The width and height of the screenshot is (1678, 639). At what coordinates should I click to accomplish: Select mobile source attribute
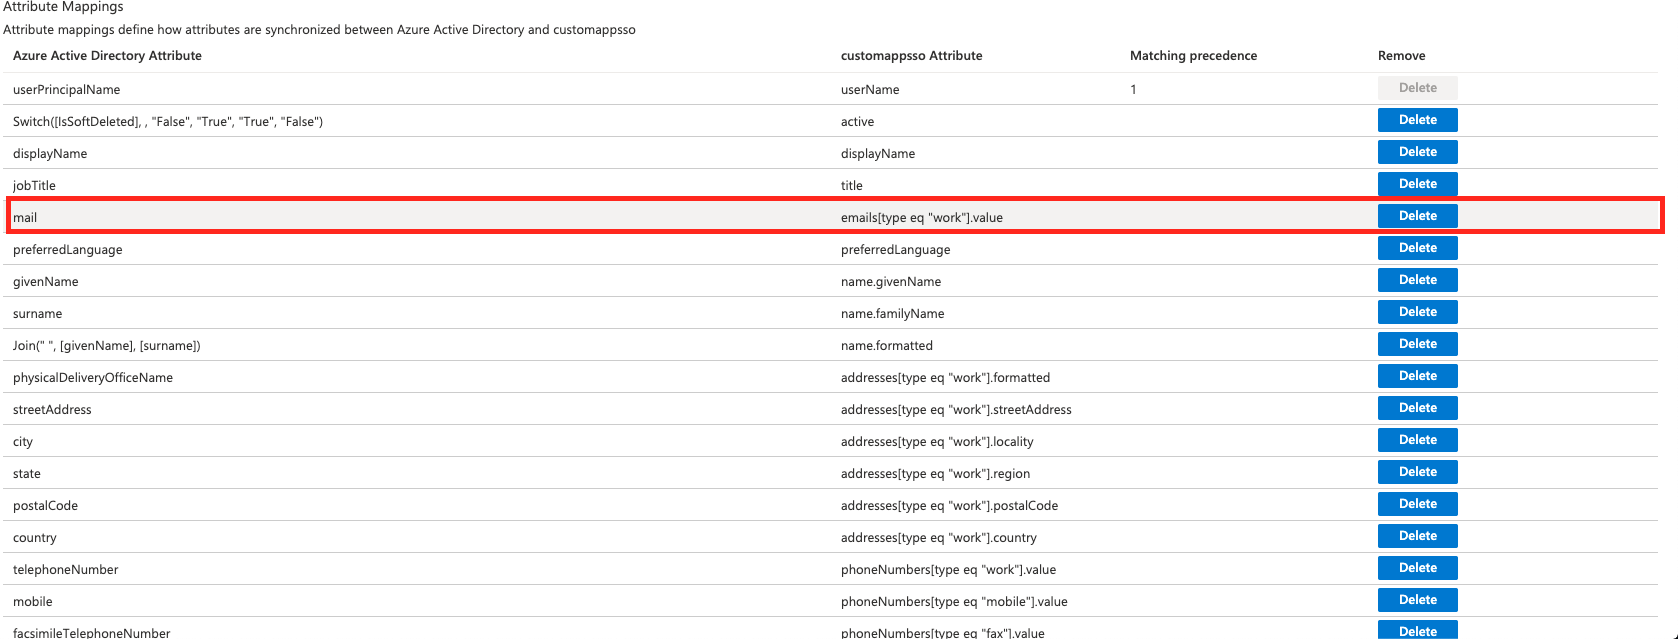click(x=33, y=602)
